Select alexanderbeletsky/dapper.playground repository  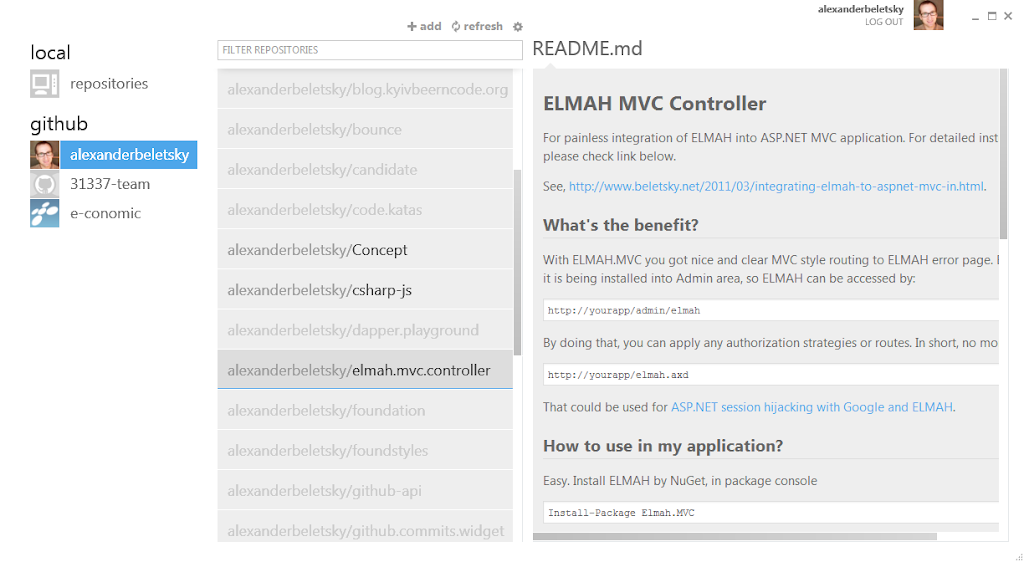pyautogui.click(x=365, y=330)
